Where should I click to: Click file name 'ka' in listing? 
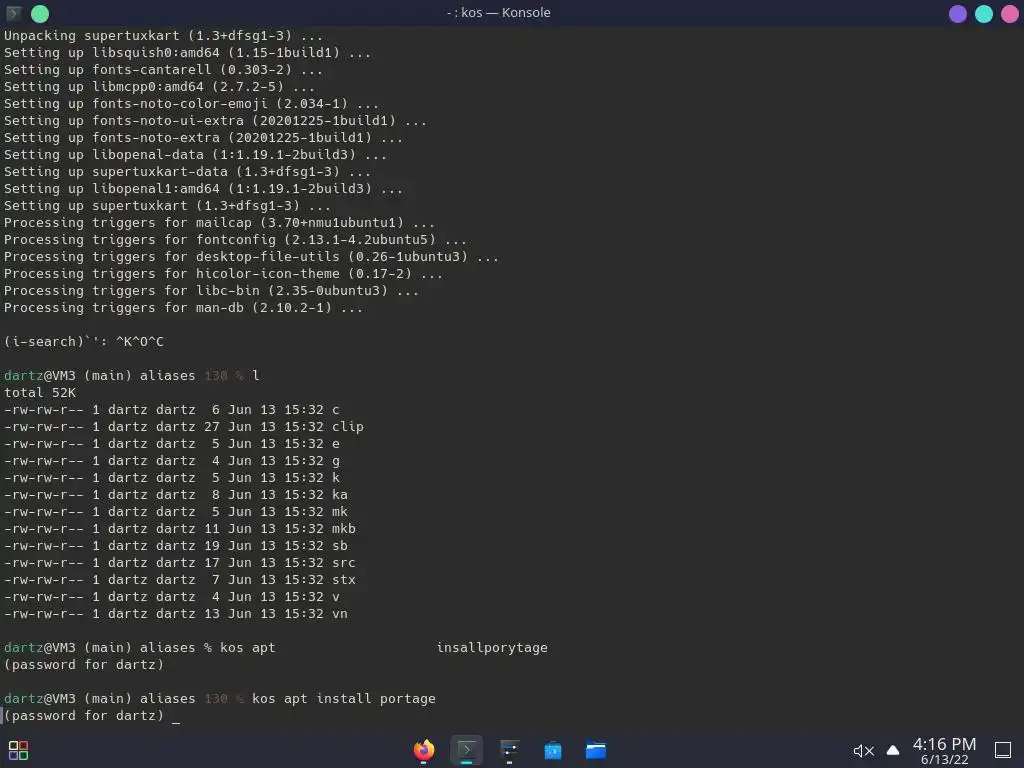tap(340, 494)
